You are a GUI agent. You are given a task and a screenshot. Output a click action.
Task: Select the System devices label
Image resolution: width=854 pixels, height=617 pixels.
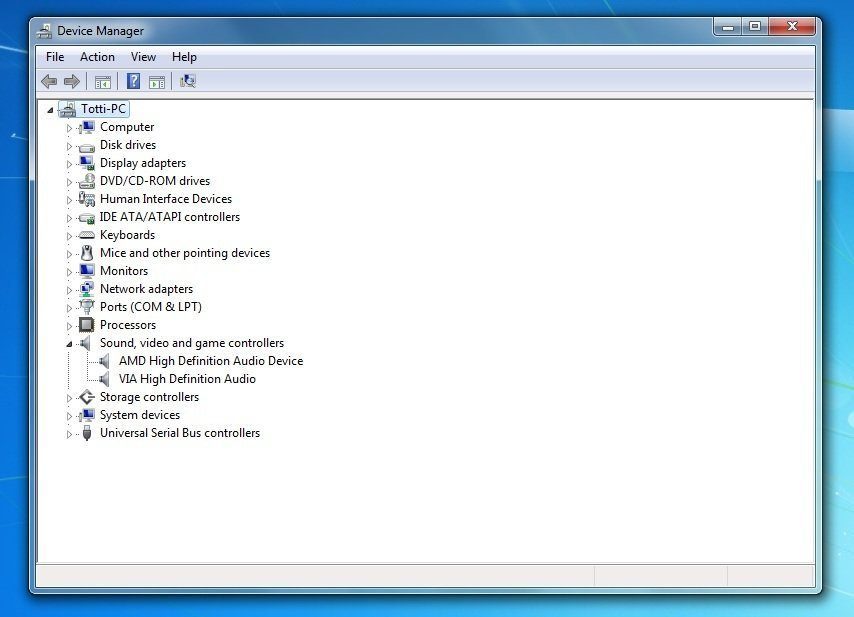coord(139,415)
